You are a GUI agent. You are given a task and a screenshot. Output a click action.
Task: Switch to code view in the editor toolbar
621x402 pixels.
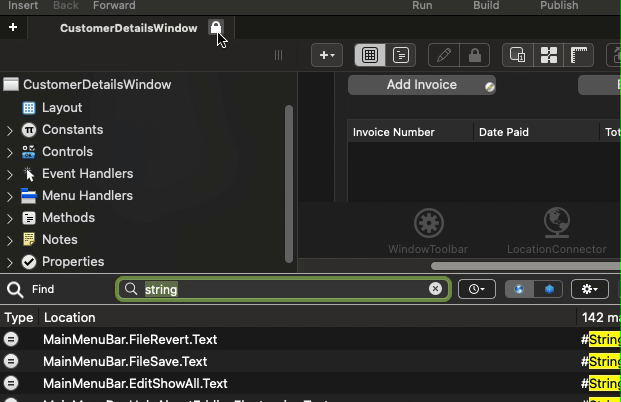click(400, 55)
